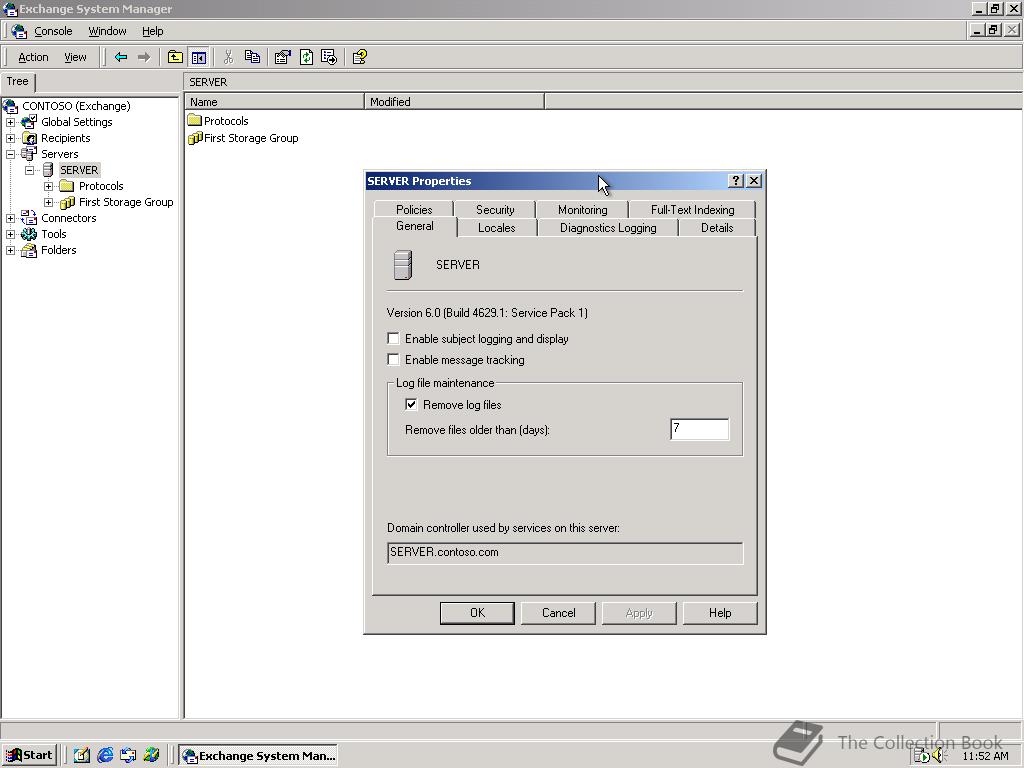The image size is (1024, 768).
Task: Switch to the Security tab
Action: click(x=495, y=210)
